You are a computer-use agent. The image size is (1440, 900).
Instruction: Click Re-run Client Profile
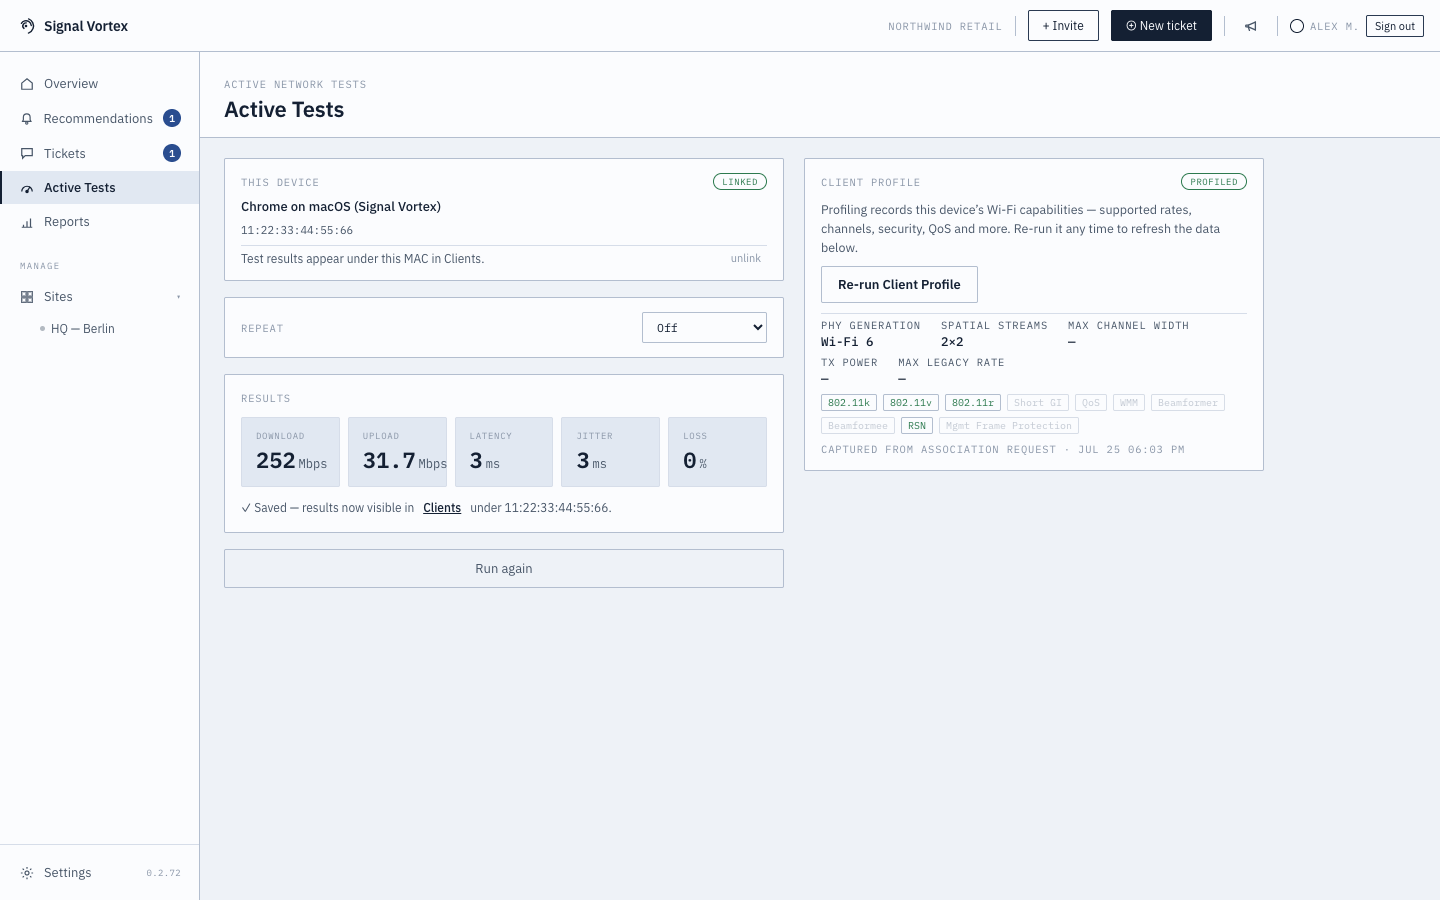tap(899, 285)
